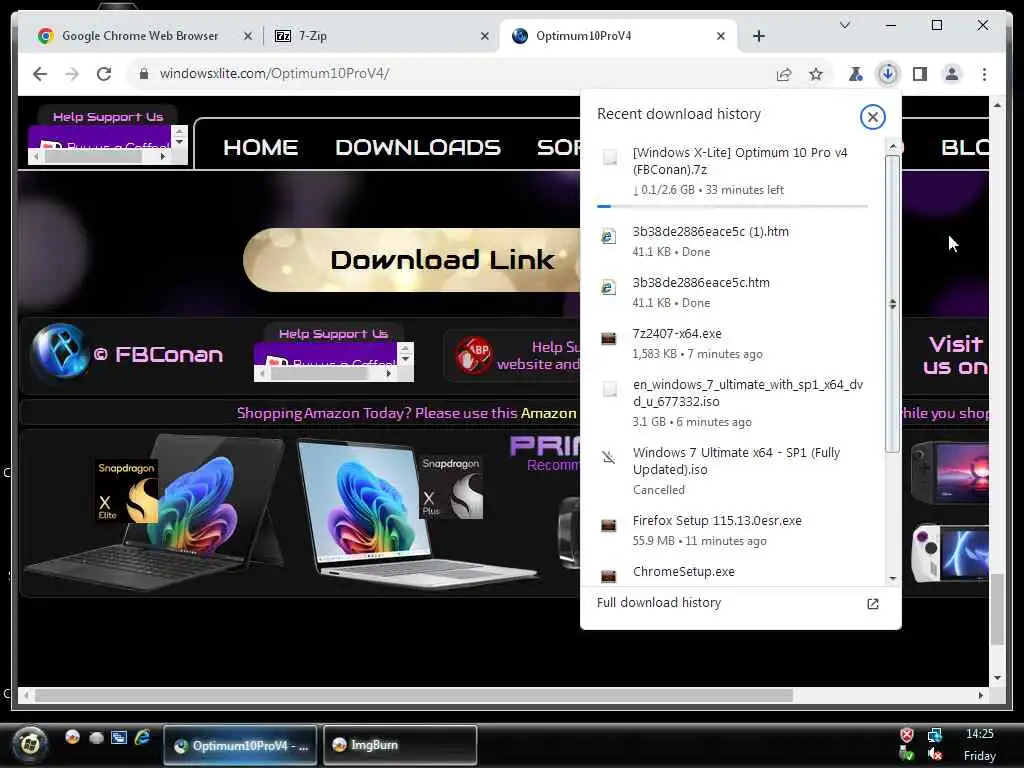The width and height of the screenshot is (1024, 768).
Task: Open the Chrome Labs flask icon
Action: pos(855,74)
